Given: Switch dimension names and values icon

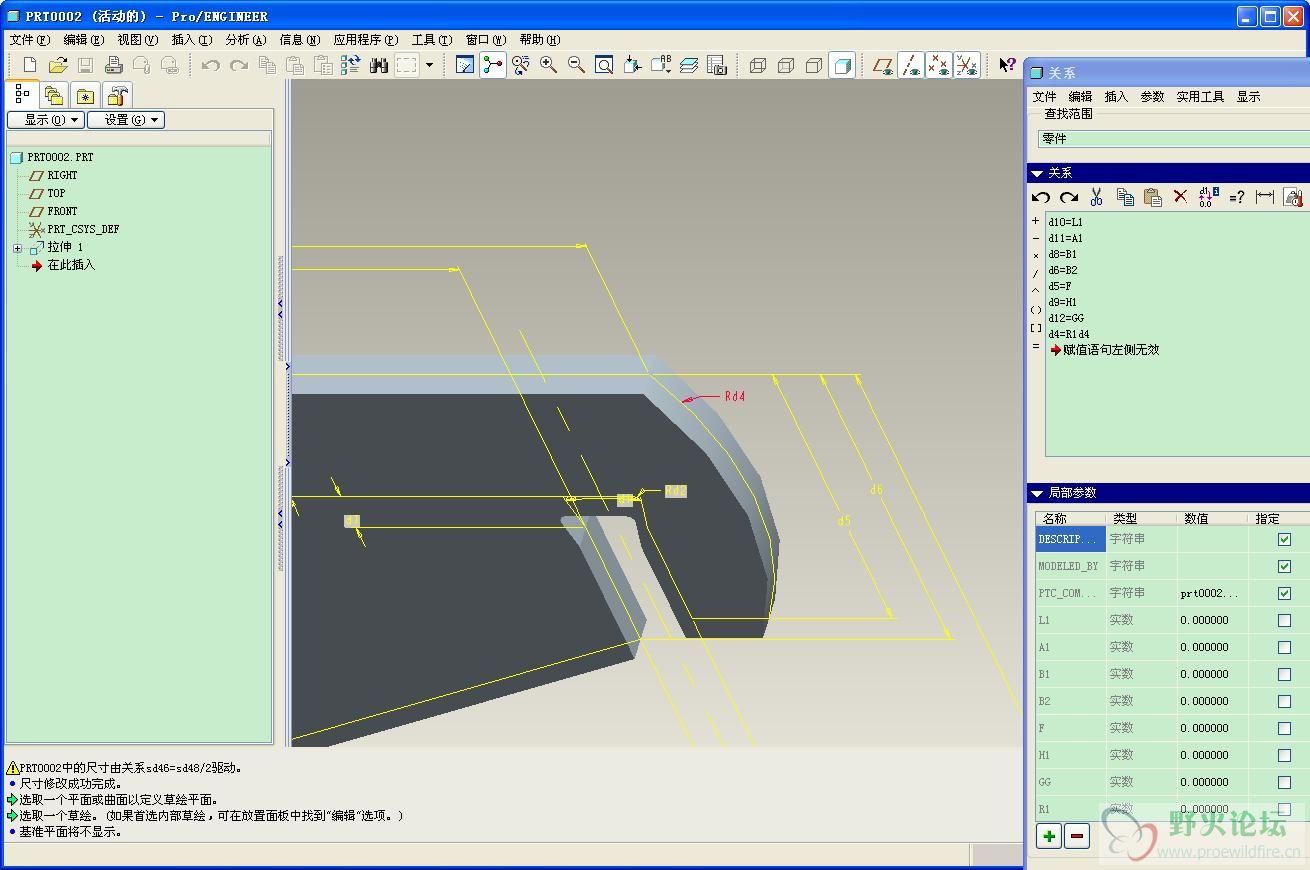Looking at the screenshot, I should pos(1209,197).
